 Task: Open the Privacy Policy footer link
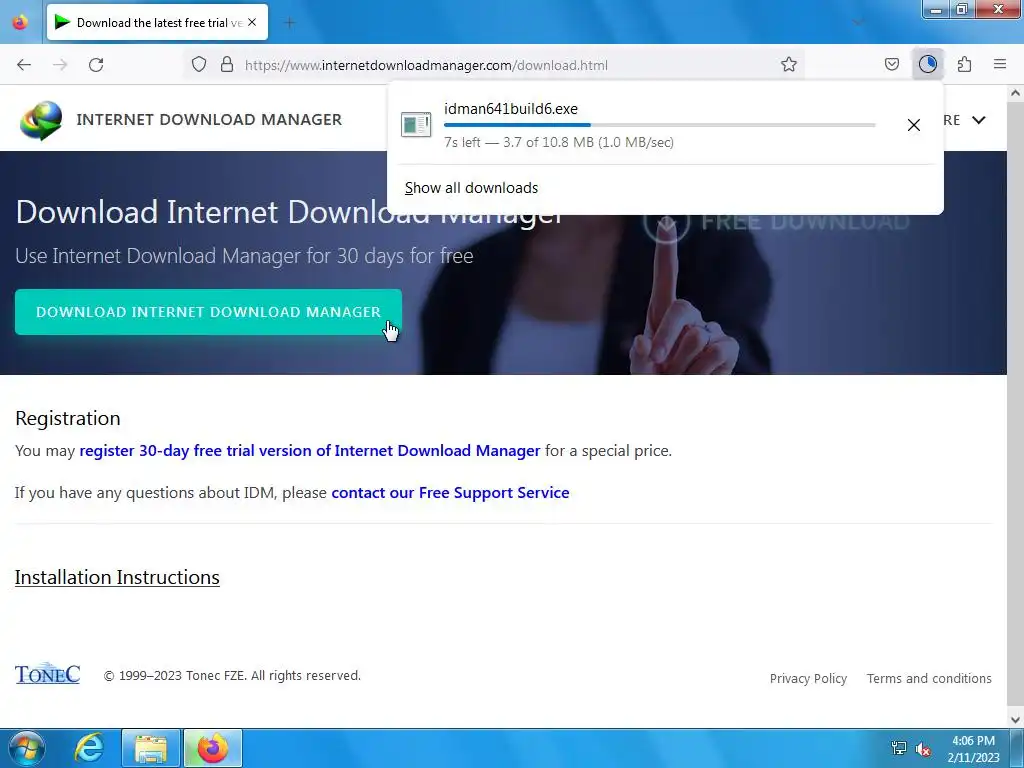(808, 679)
